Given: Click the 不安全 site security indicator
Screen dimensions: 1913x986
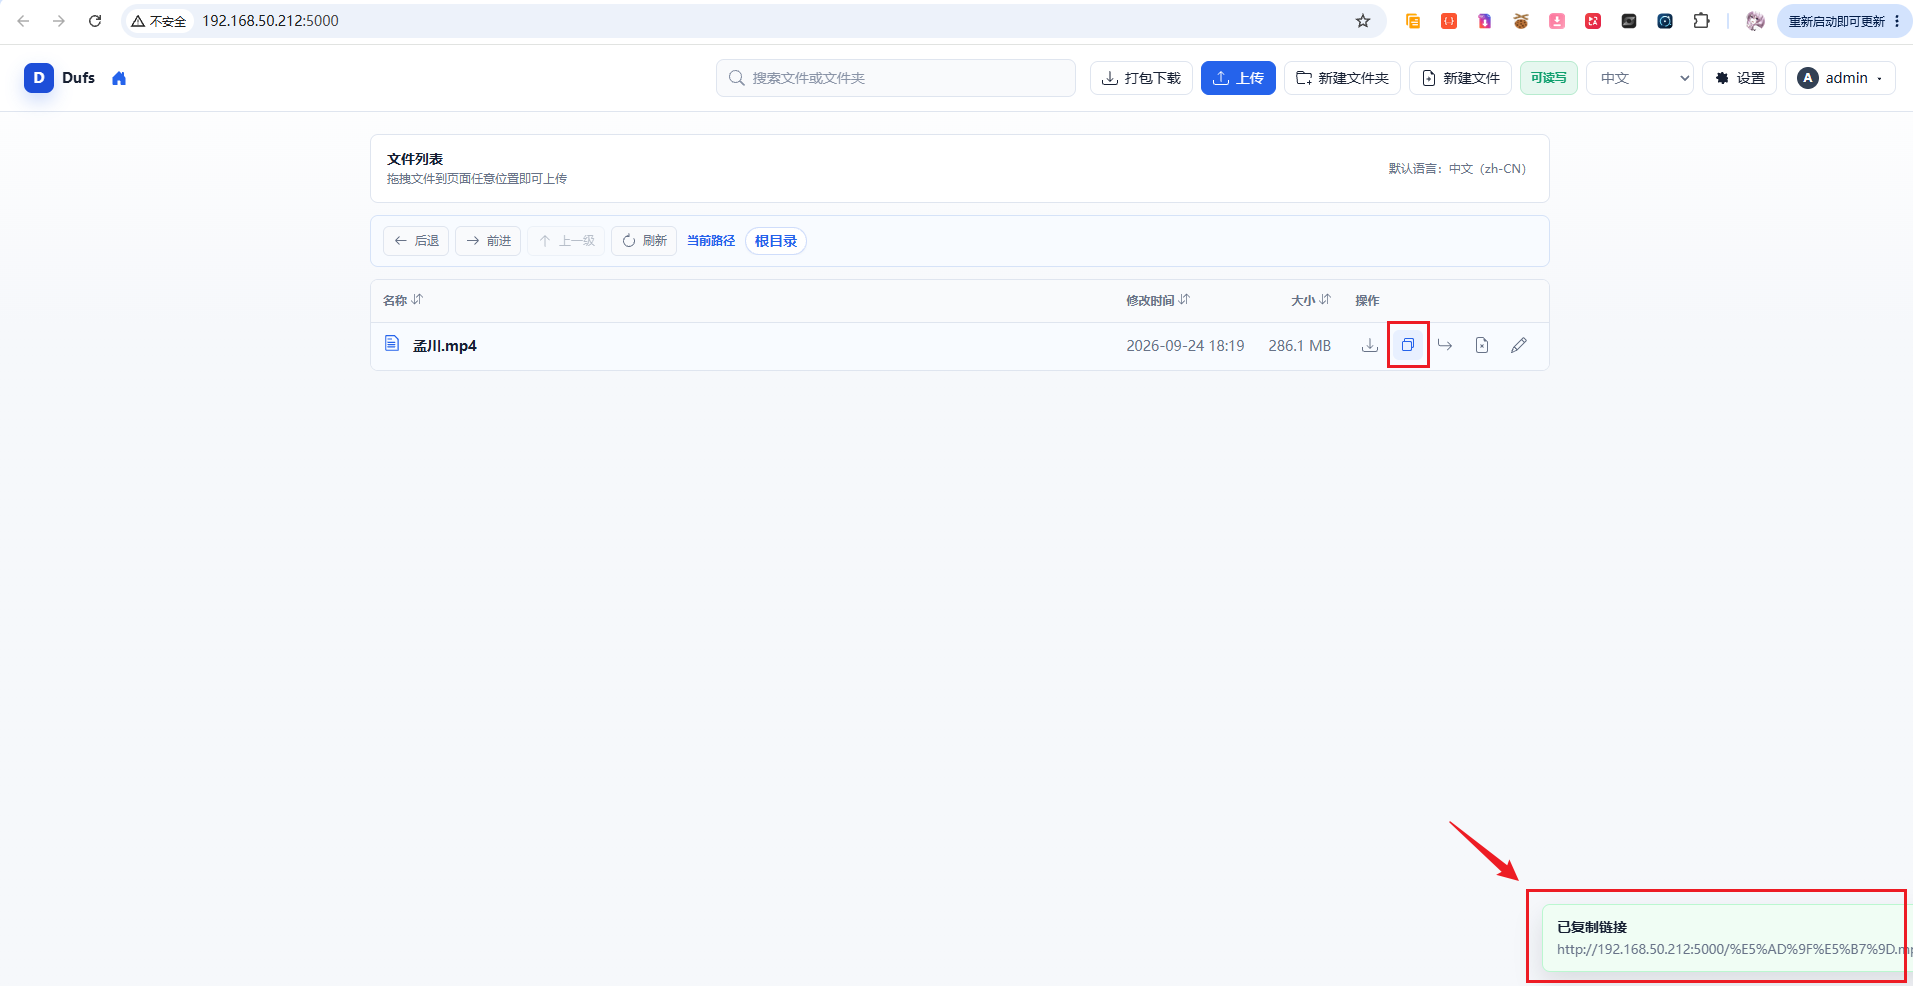Looking at the screenshot, I should 159,21.
